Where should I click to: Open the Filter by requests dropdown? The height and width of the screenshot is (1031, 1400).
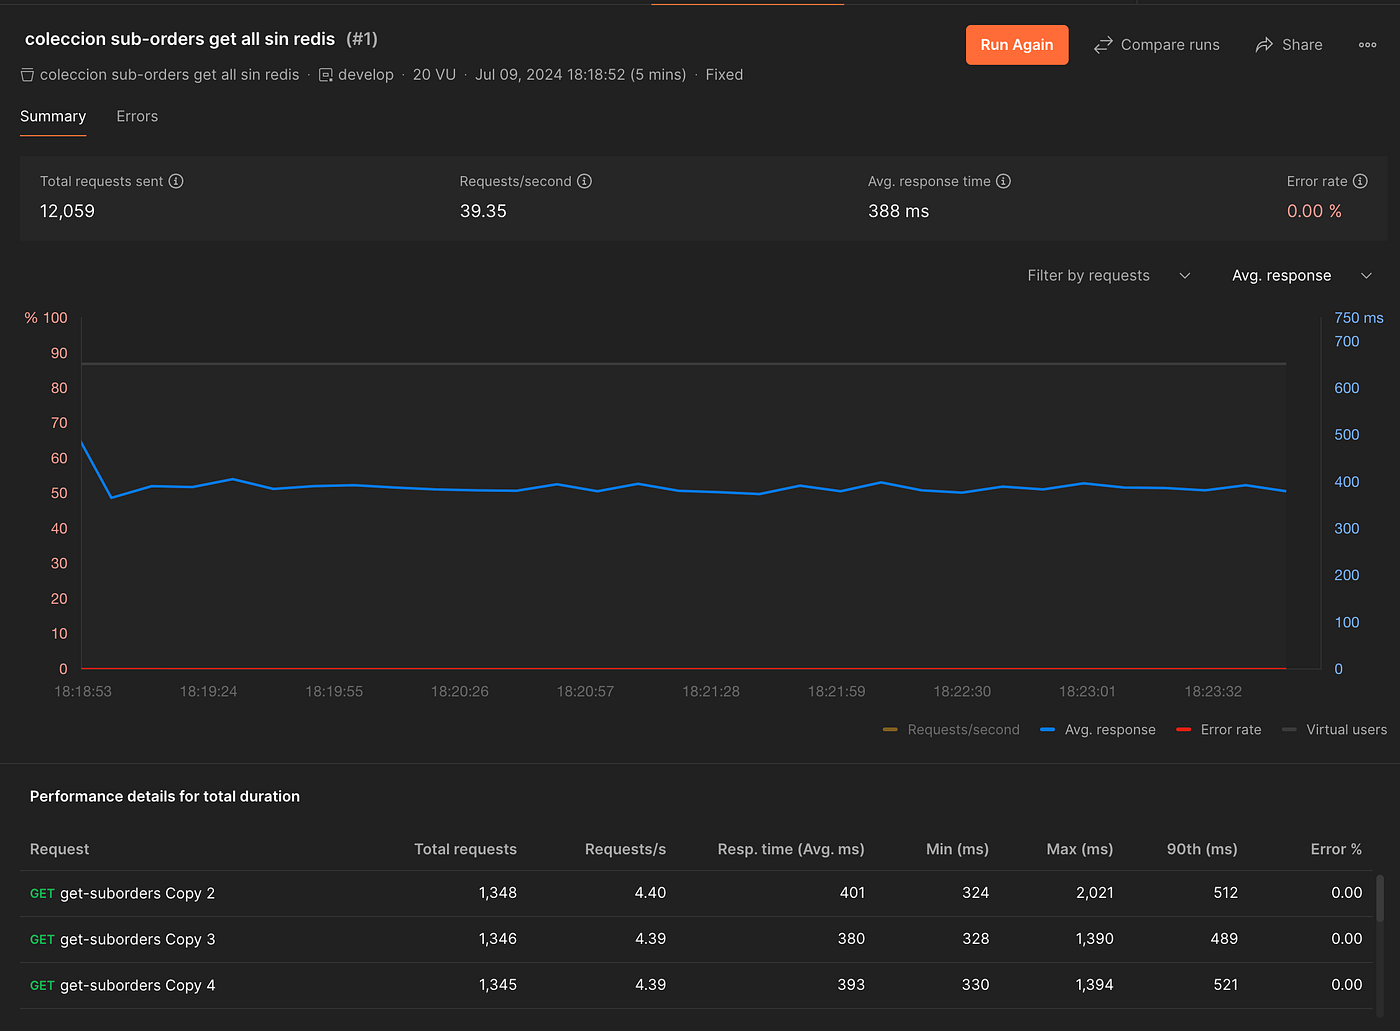click(x=1108, y=276)
